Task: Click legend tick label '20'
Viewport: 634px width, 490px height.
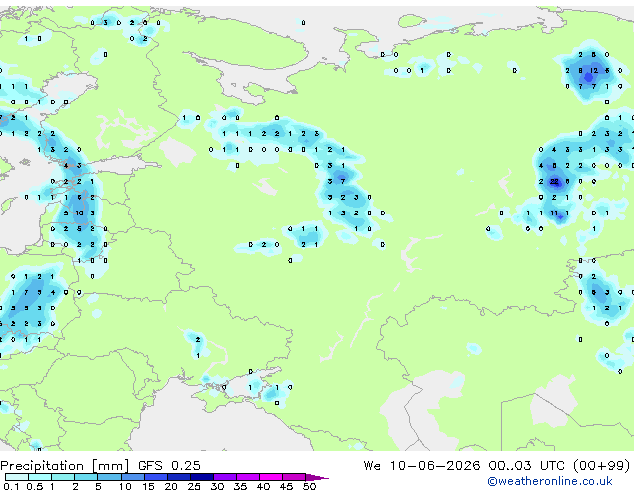Action: (171, 486)
